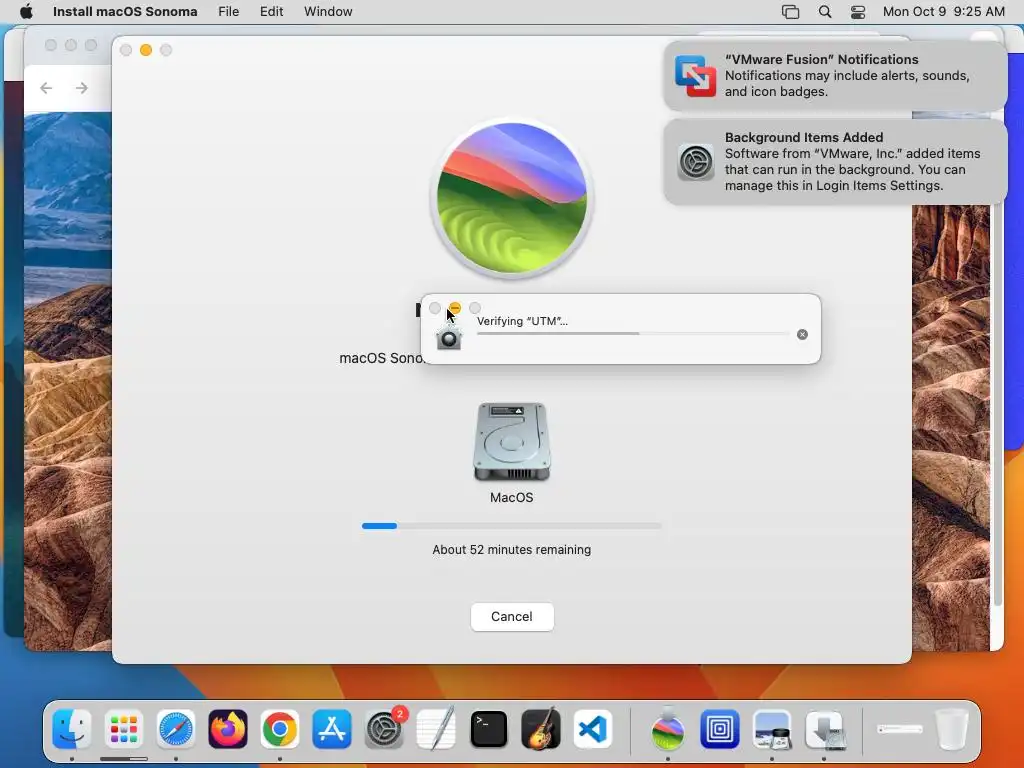Open the Apple menu

pos(26,12)
